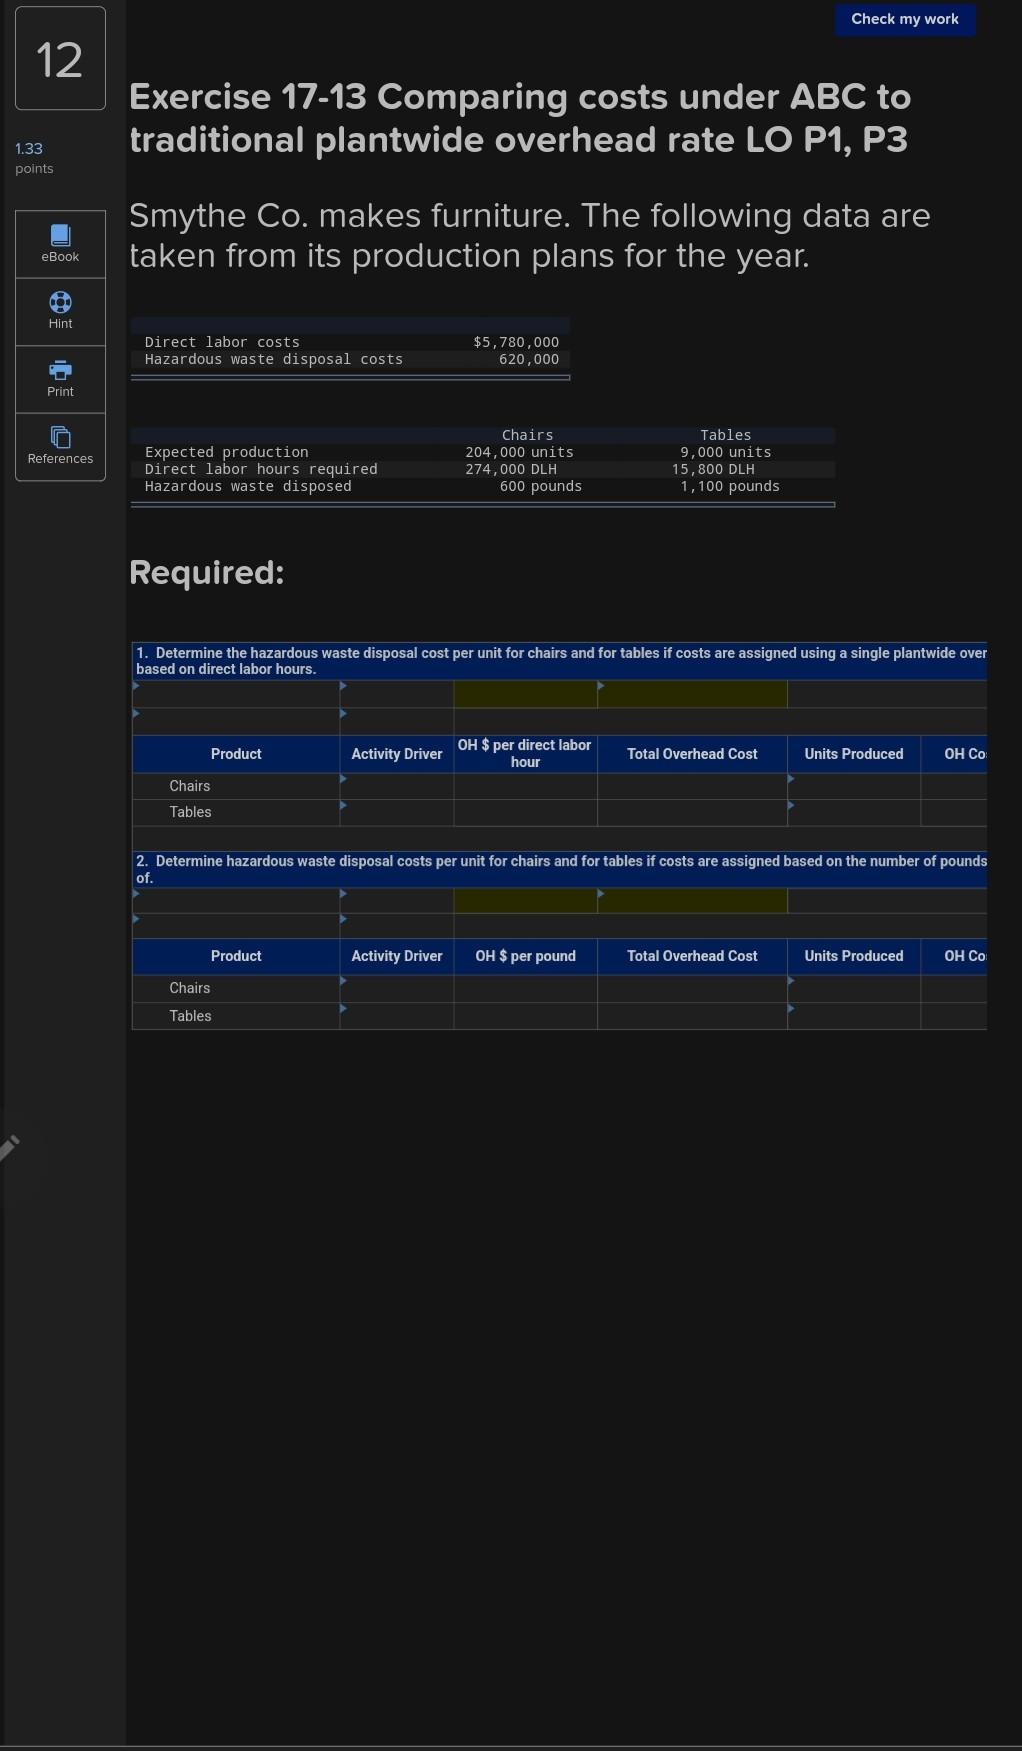Image resolution: width=1022 pixels, height=1751 pixels.
Task: Open the highlighted yellow dropdown cell in part 1
Action: 692,694
